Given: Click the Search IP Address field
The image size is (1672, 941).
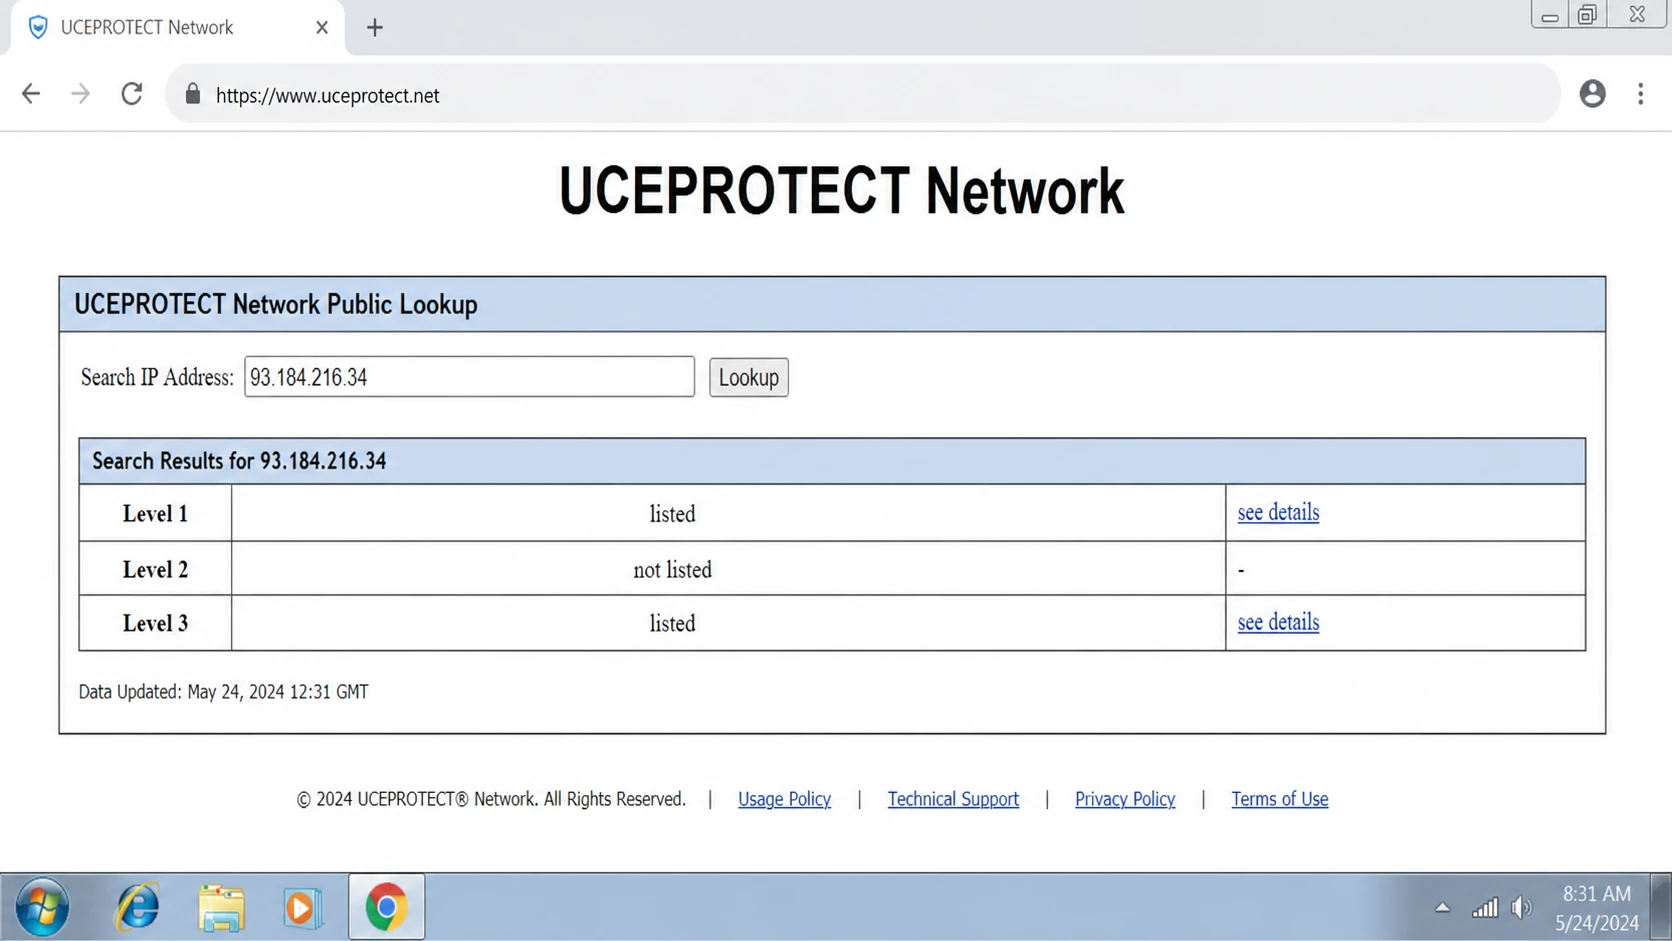Looking at the screenshot, I should [469, 377].
